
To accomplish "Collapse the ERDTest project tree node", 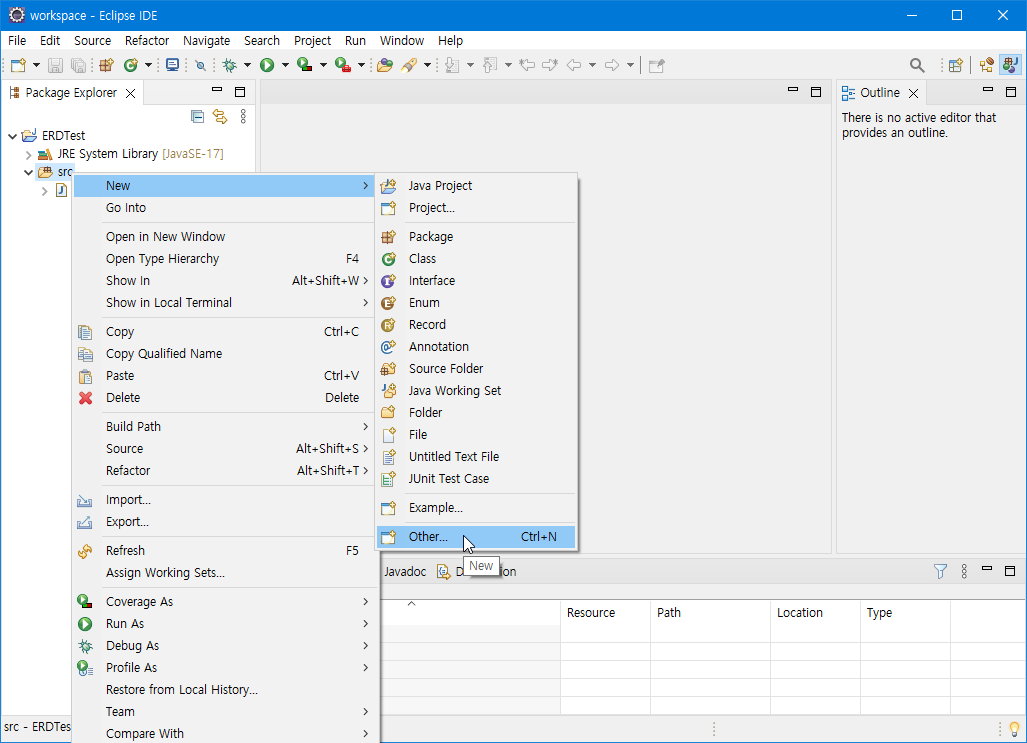I will (12, 136).
